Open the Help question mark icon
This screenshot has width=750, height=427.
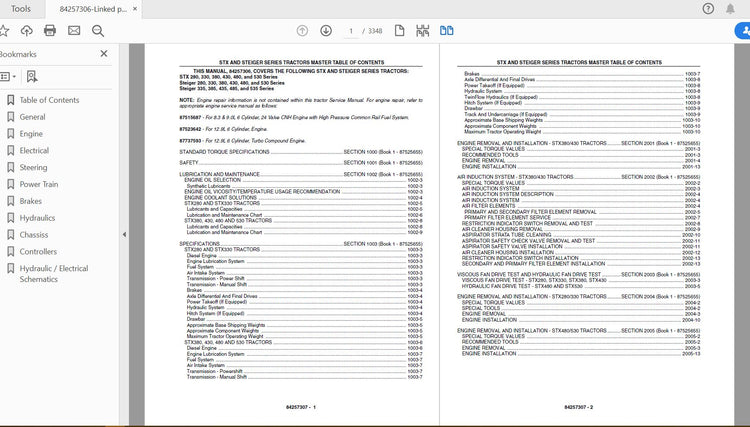pyautogui.click(x=708, y=9)
